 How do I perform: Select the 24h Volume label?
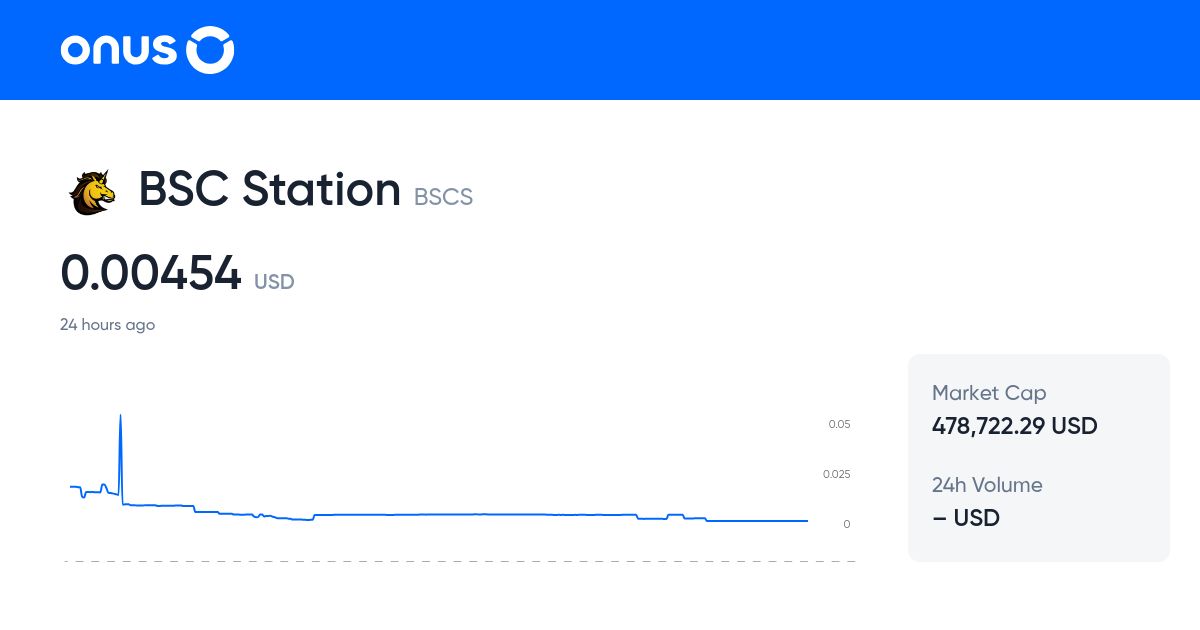987,485
